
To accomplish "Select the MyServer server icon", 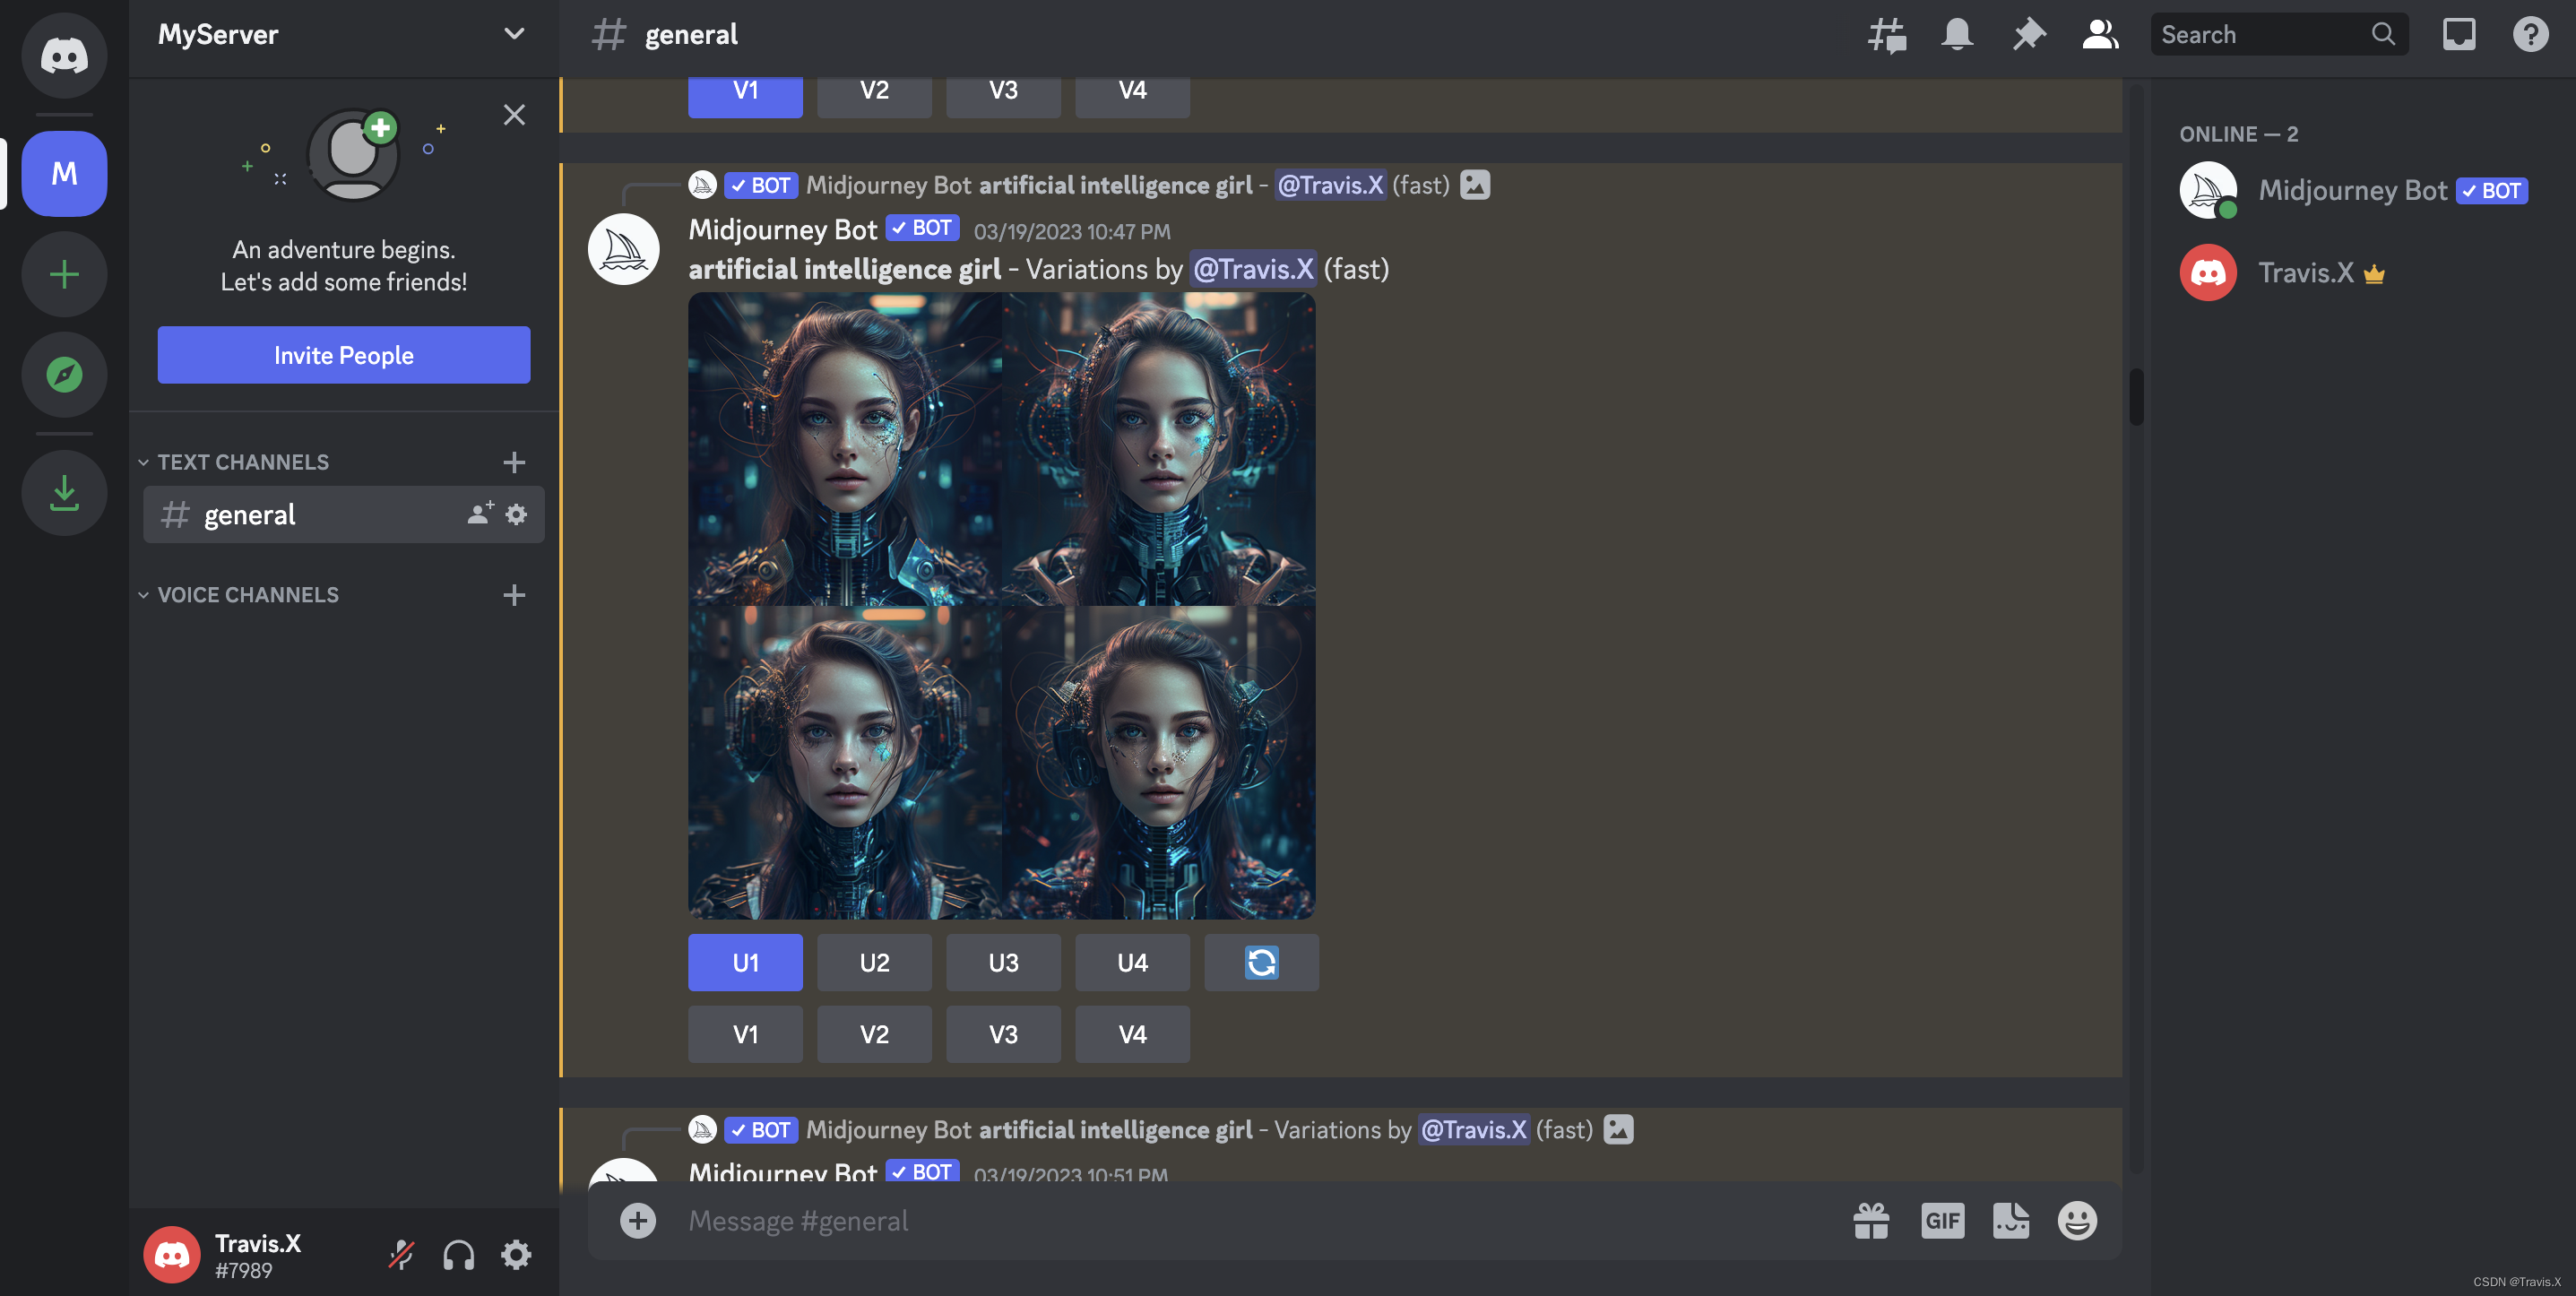I will pos(64,173).
